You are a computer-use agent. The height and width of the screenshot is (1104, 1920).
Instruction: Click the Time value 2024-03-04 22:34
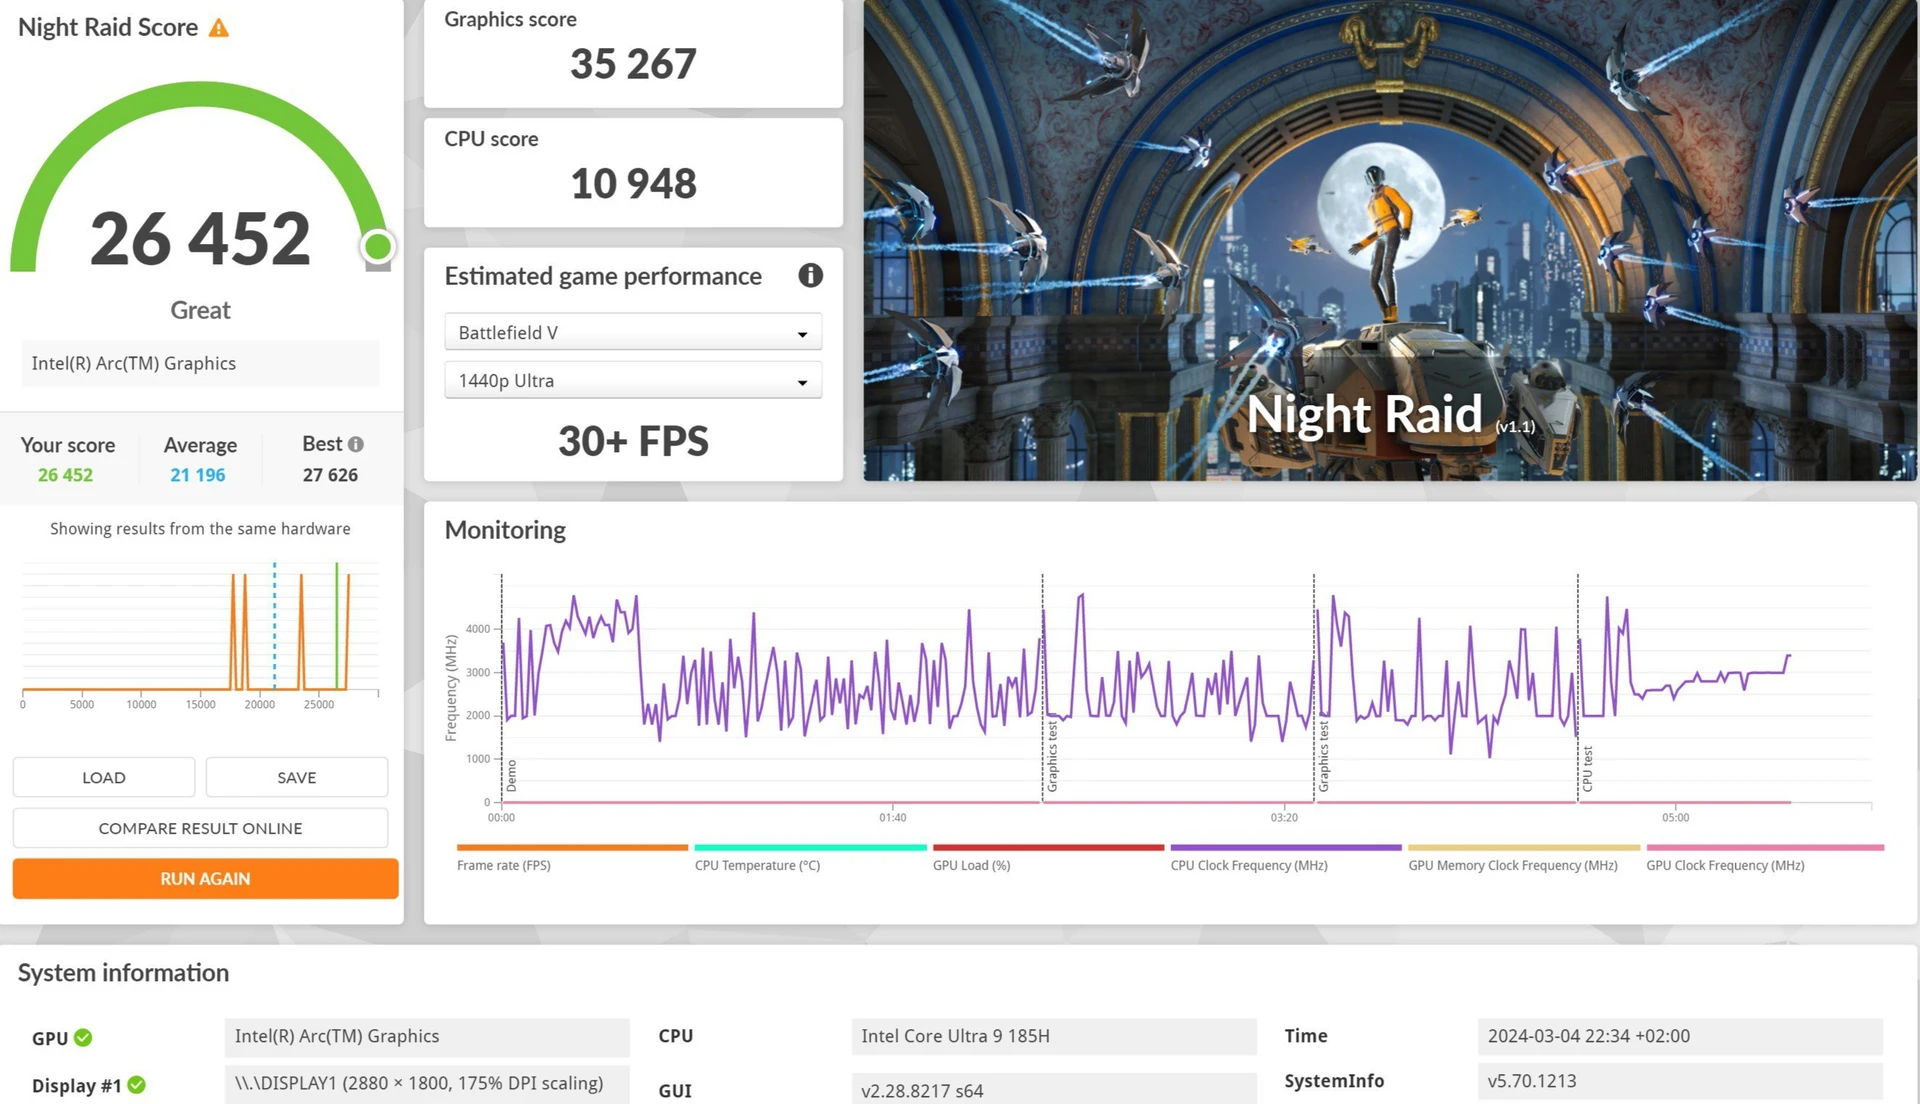point(1680,1037)
